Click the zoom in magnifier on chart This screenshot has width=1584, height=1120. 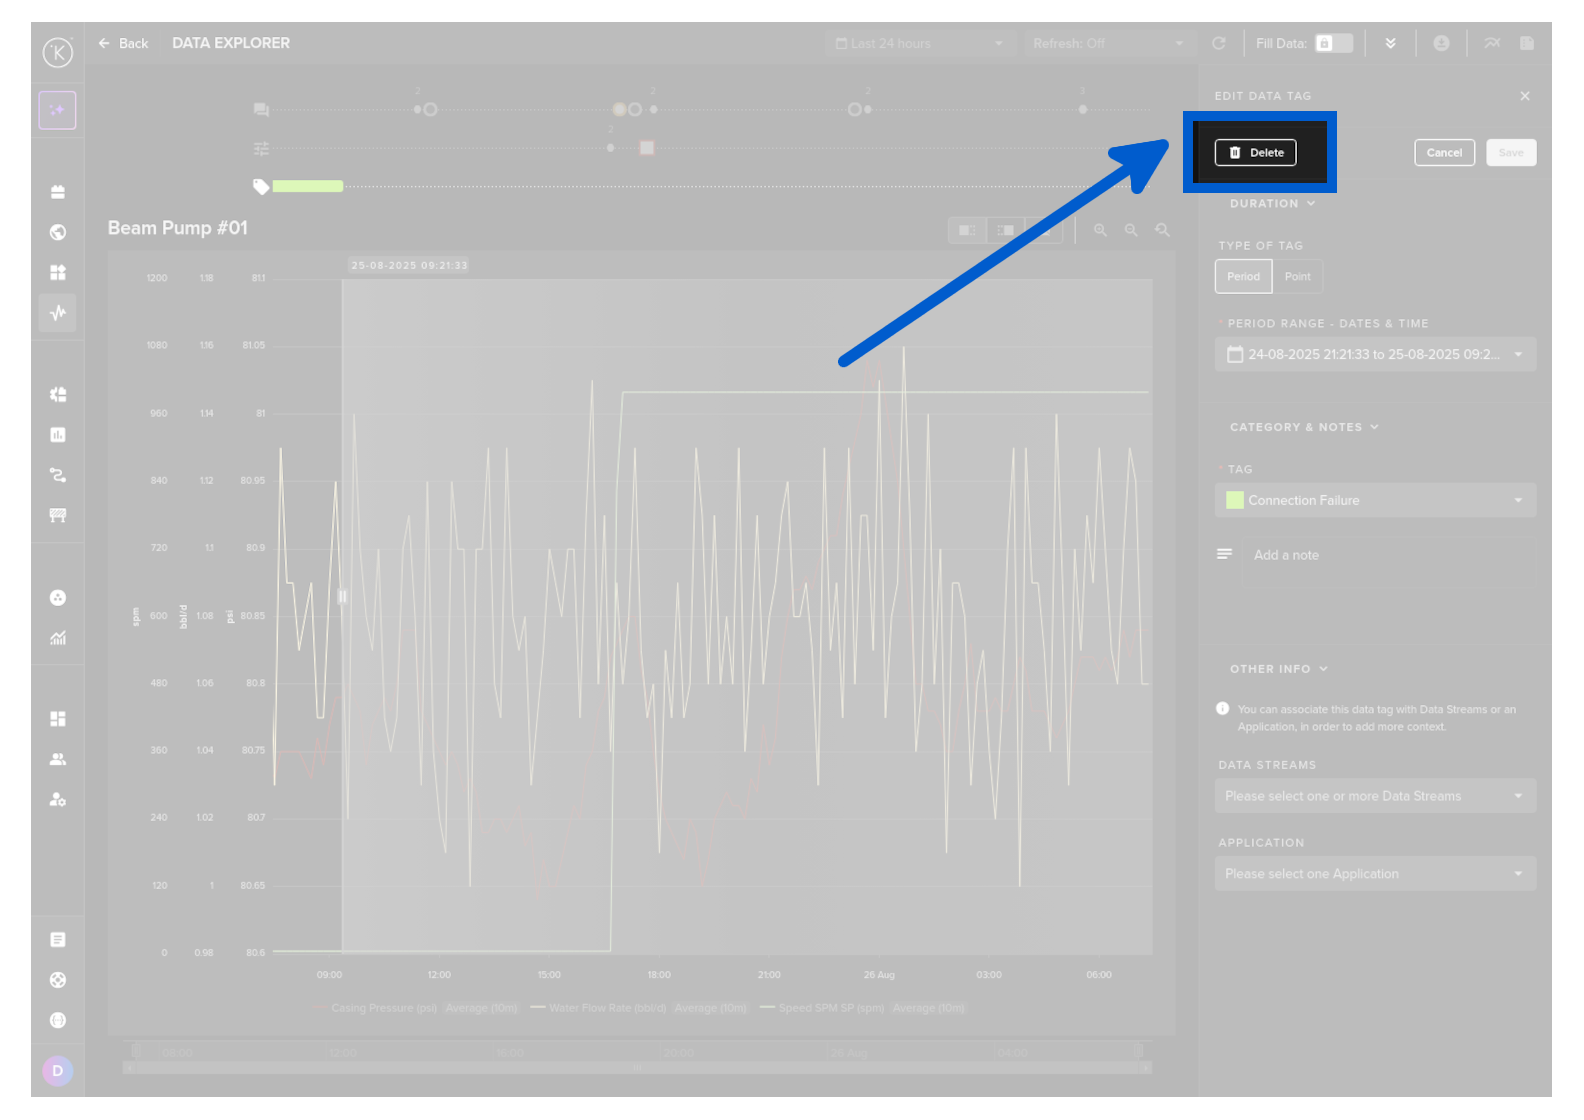(x=1100, y=230)
